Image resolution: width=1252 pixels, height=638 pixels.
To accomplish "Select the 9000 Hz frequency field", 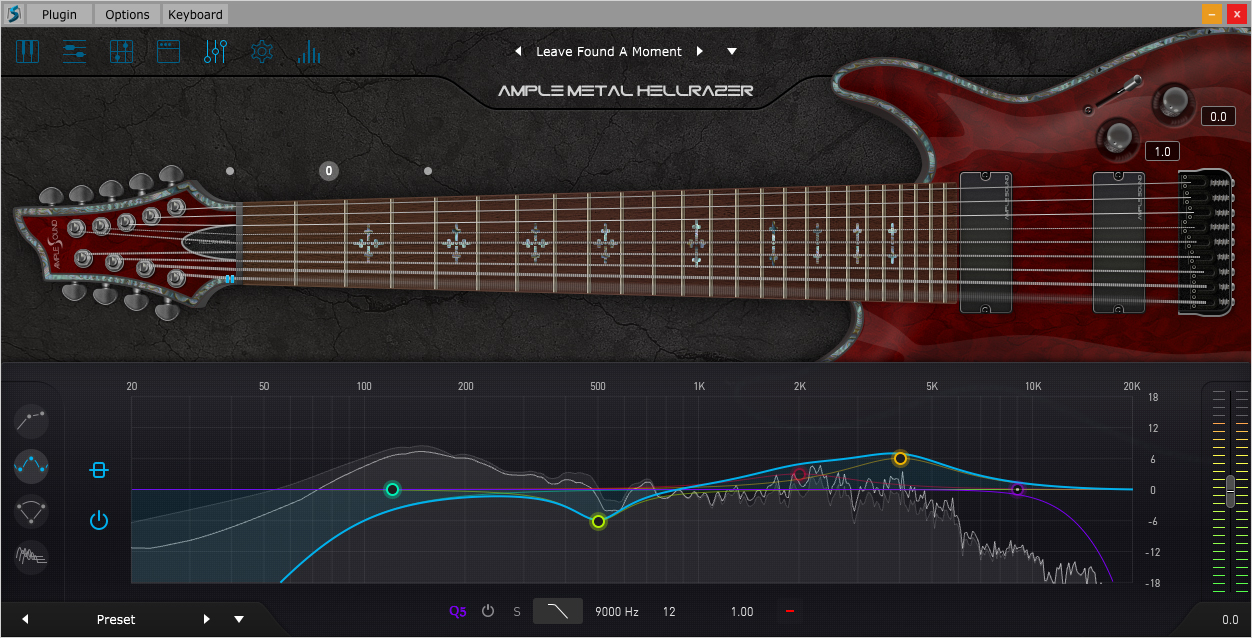I will tap(617, 611).
